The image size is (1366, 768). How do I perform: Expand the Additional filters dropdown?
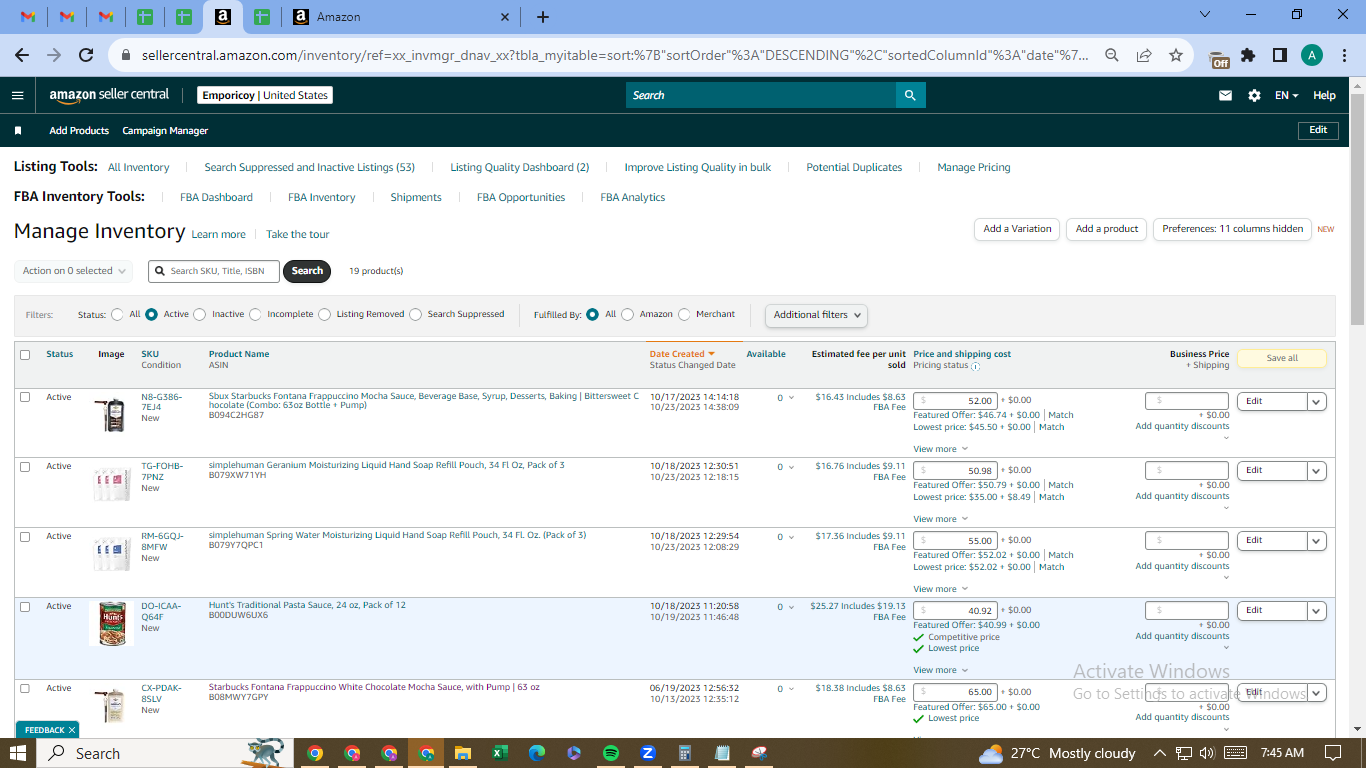pyautogui.click(x=816, y=315)
